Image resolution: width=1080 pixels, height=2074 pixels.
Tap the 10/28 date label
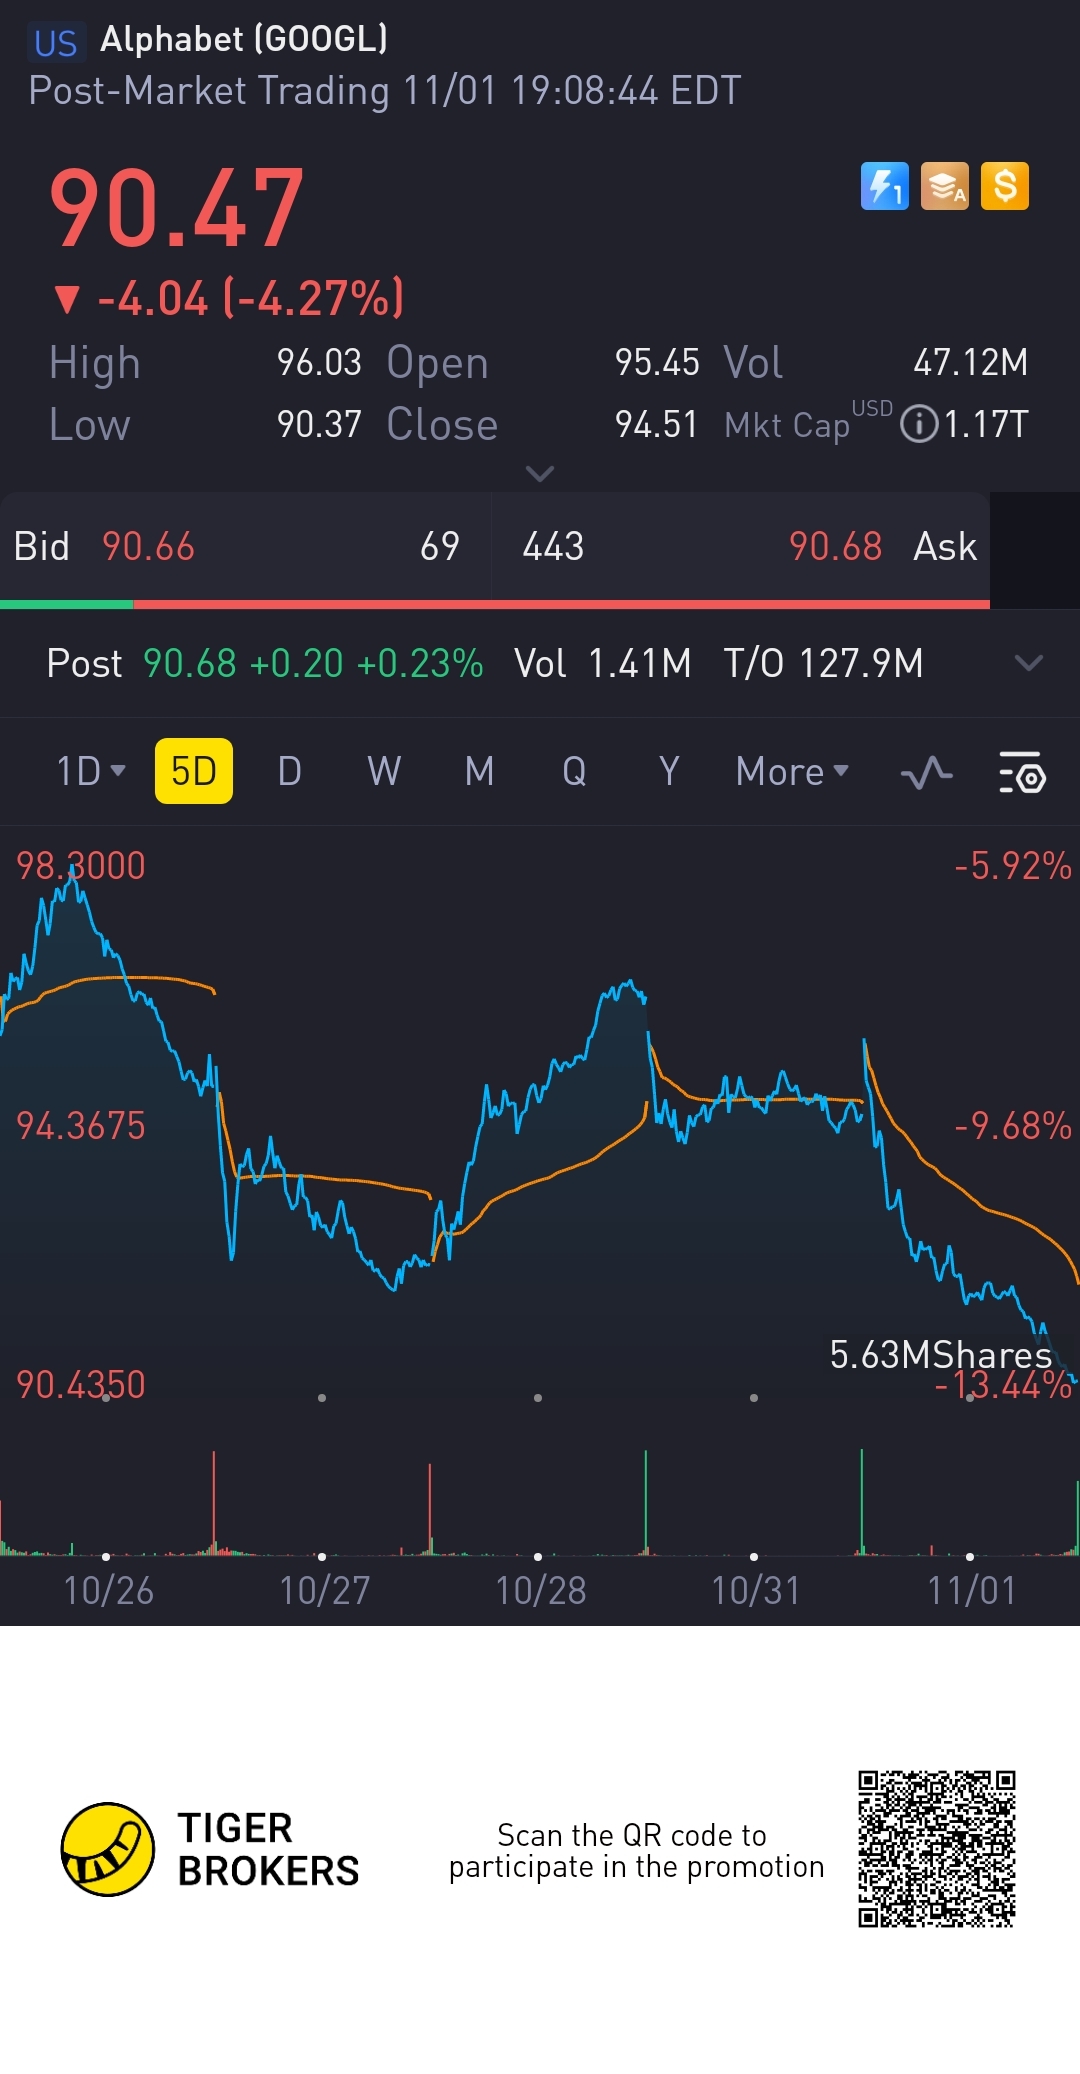[x=540, y=1591]
